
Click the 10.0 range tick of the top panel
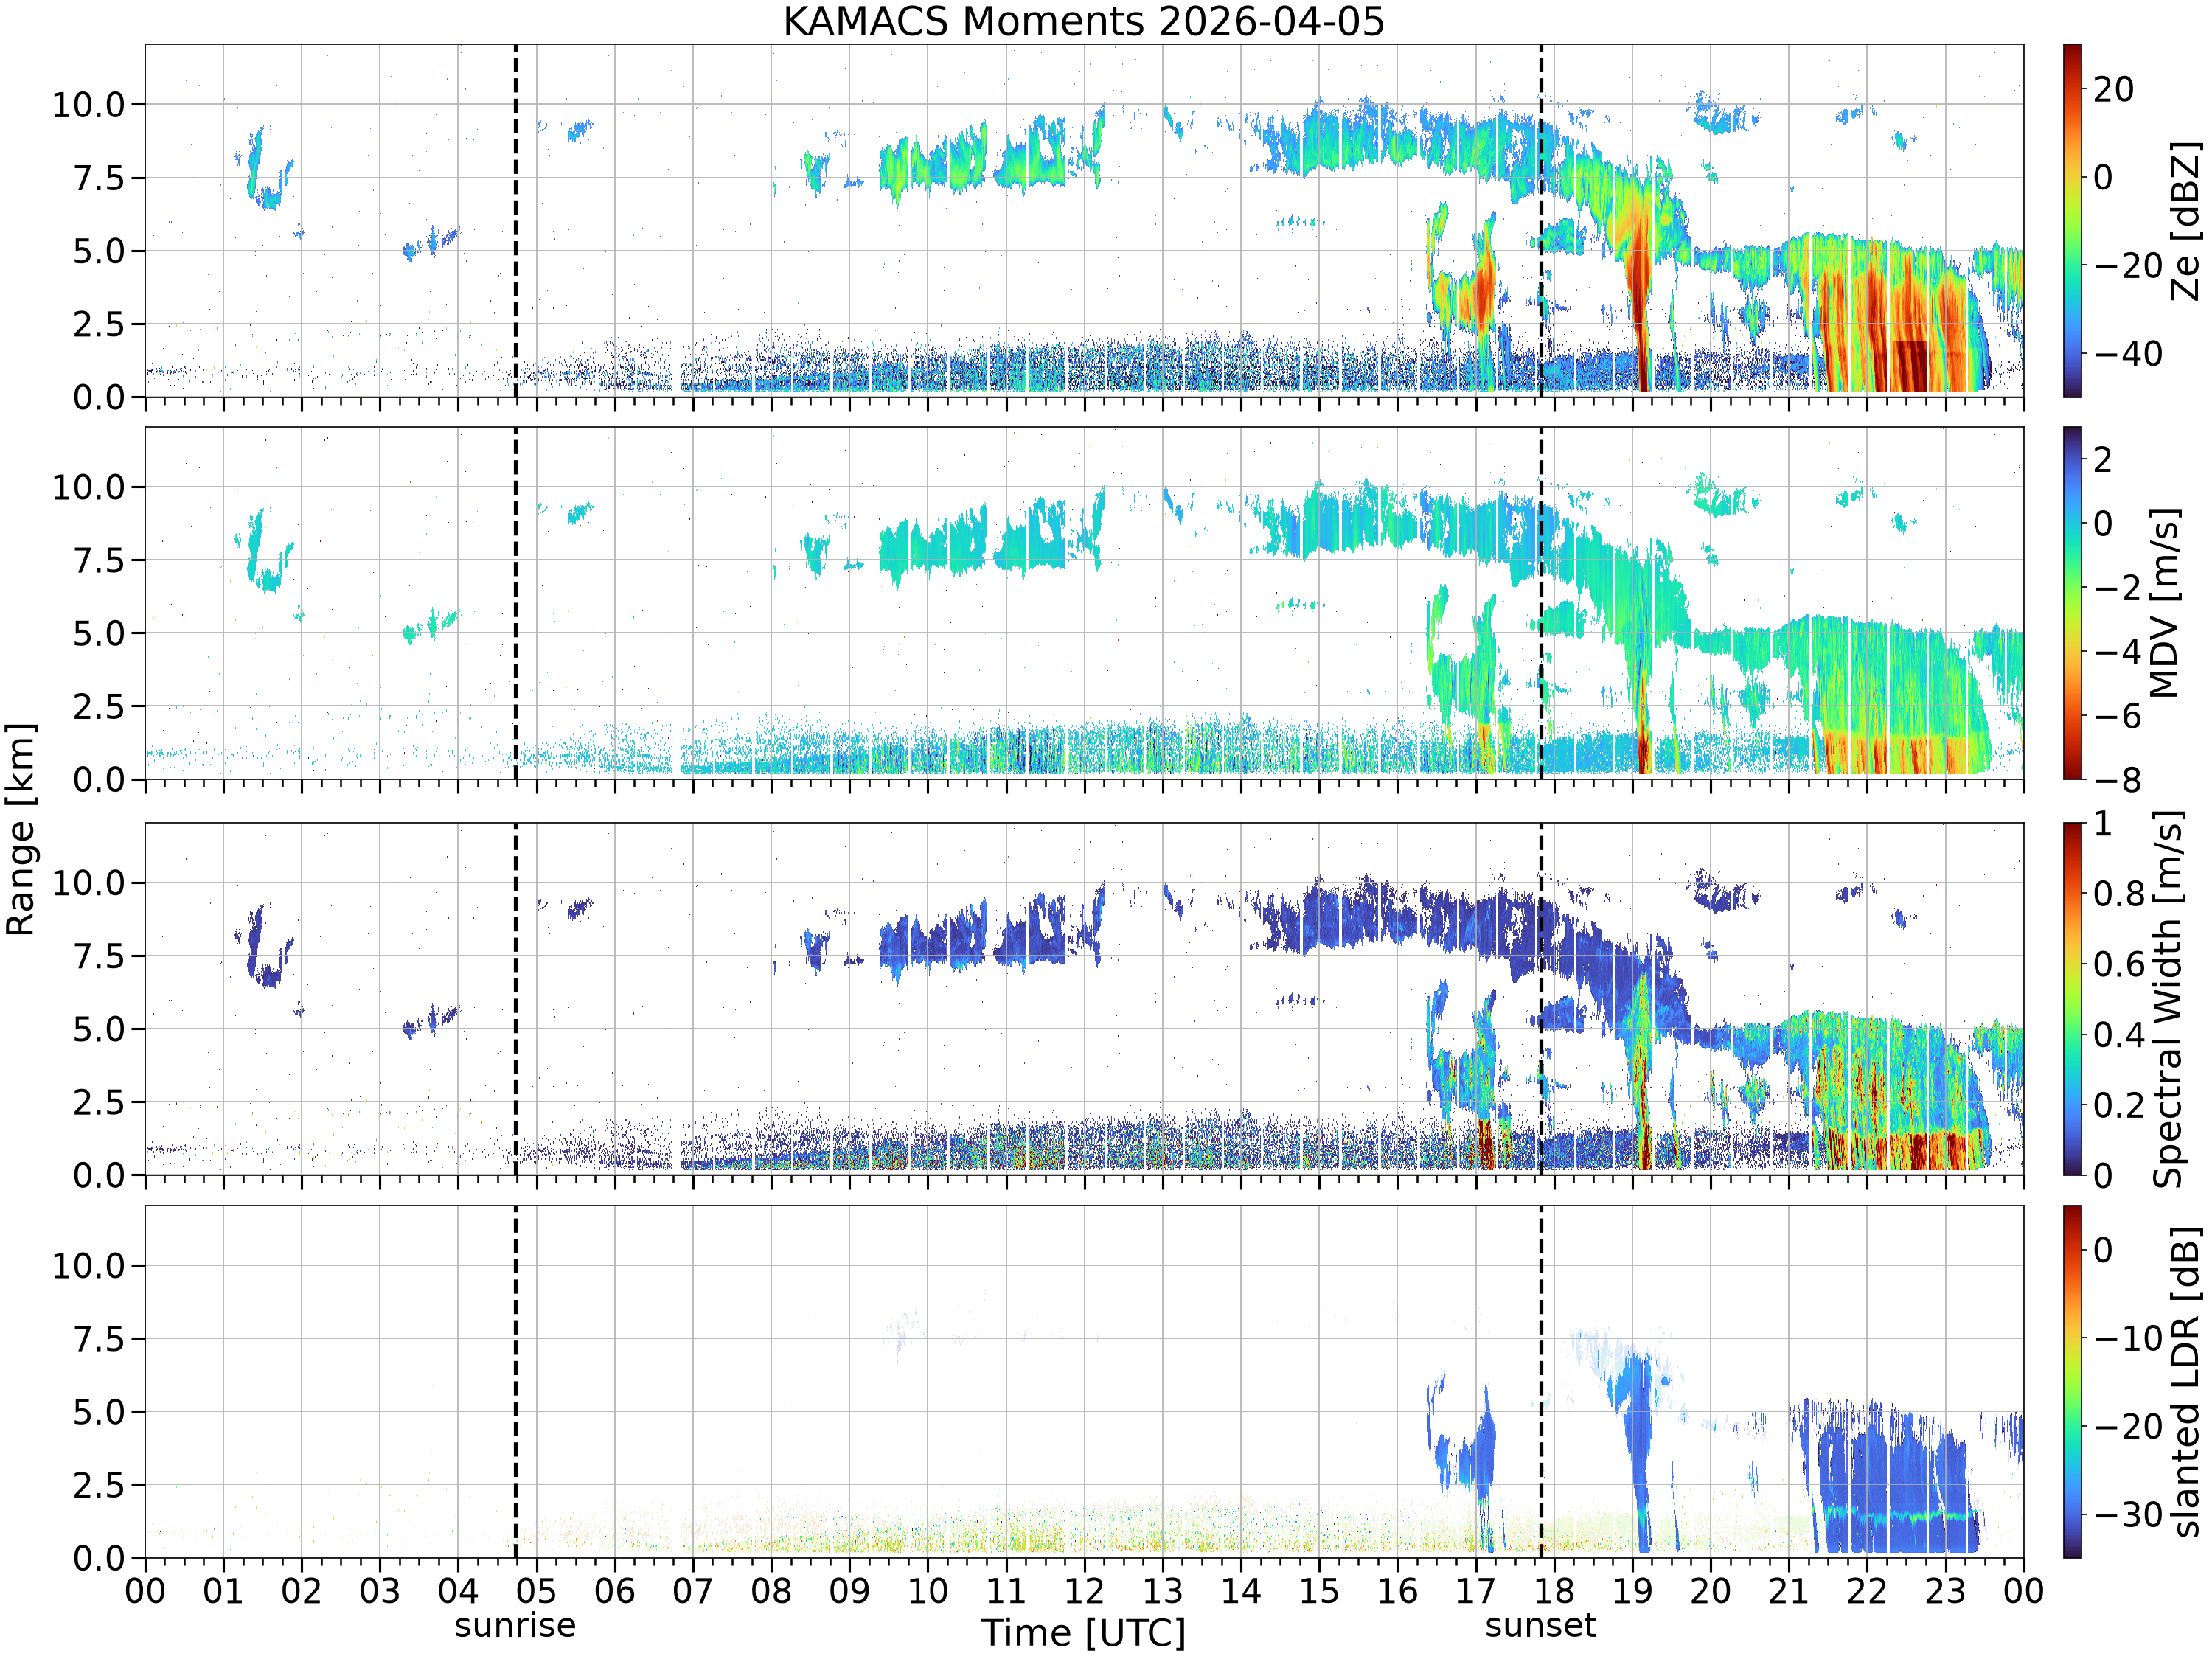click(88, 104)
